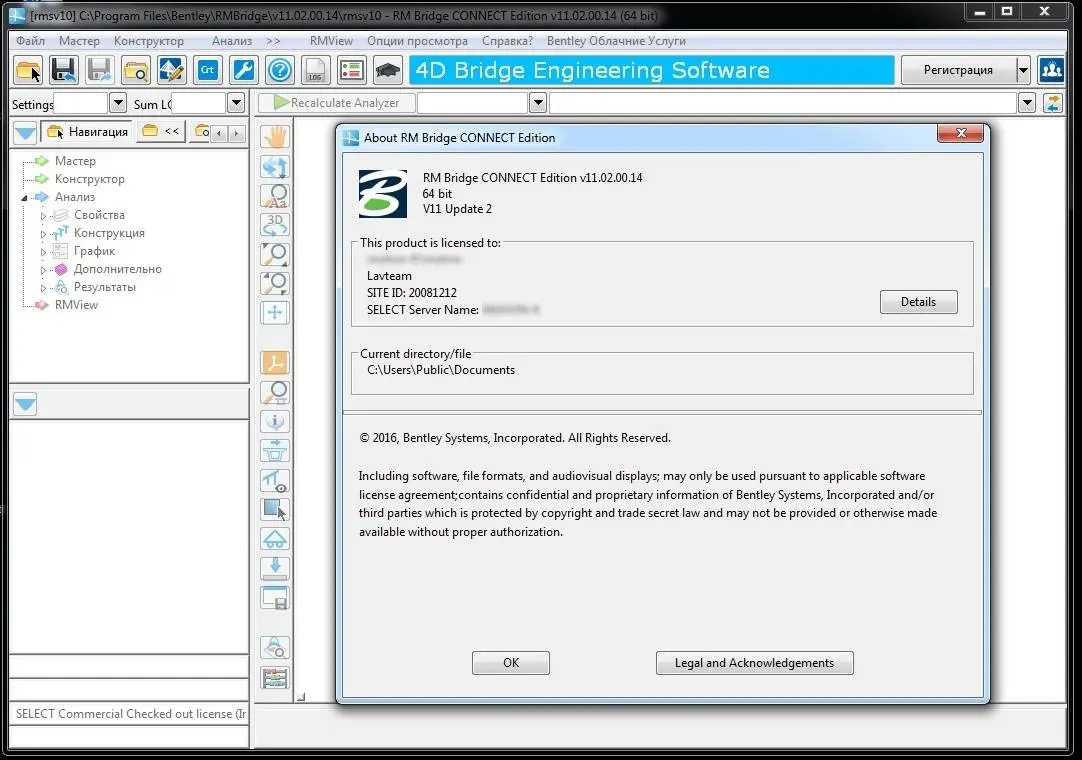Open the Справка? menu
The image size is (1082, 760).
tap(507, 41)
